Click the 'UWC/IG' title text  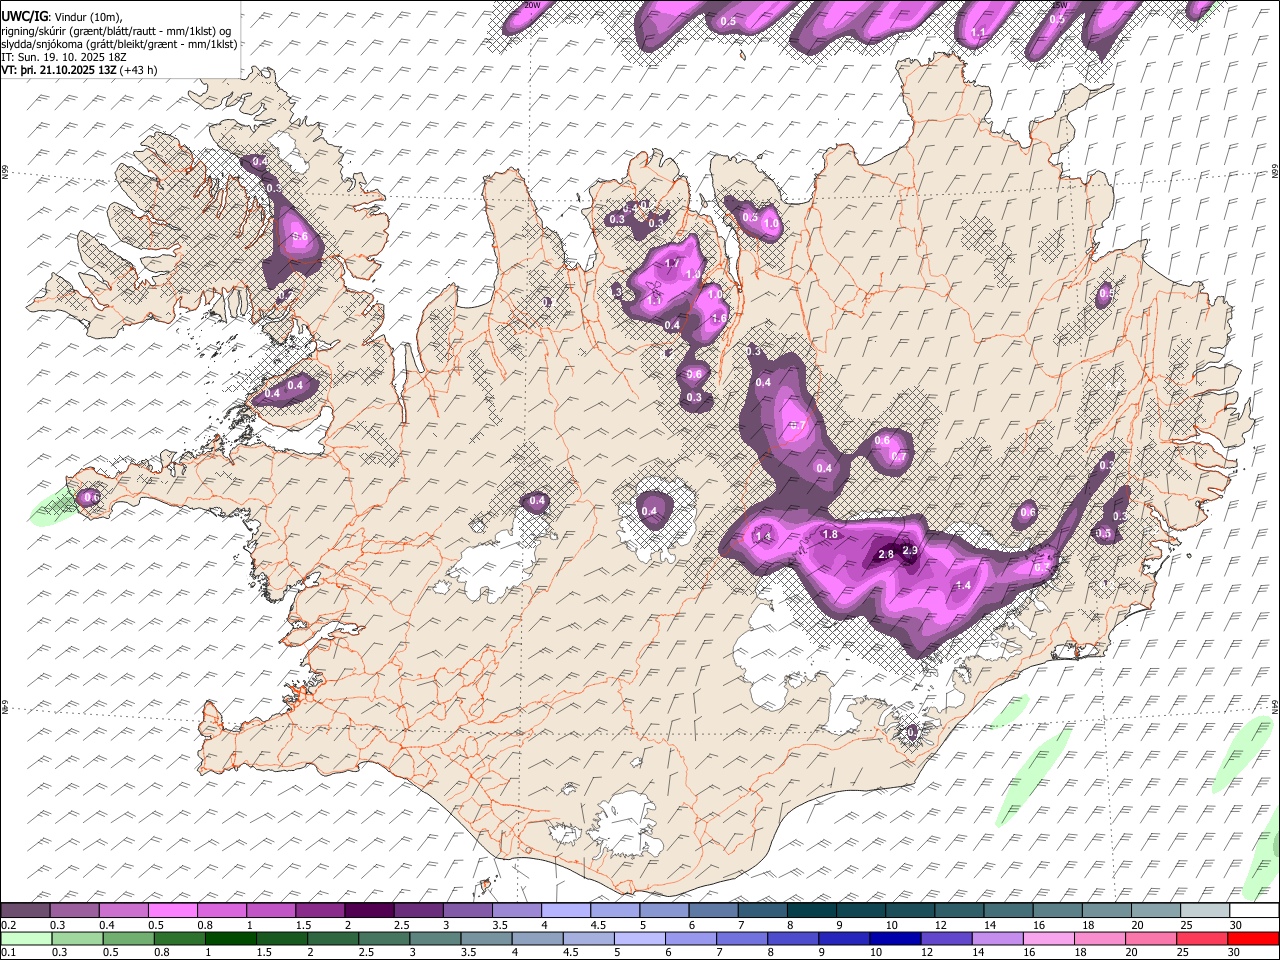coord(24,17)
